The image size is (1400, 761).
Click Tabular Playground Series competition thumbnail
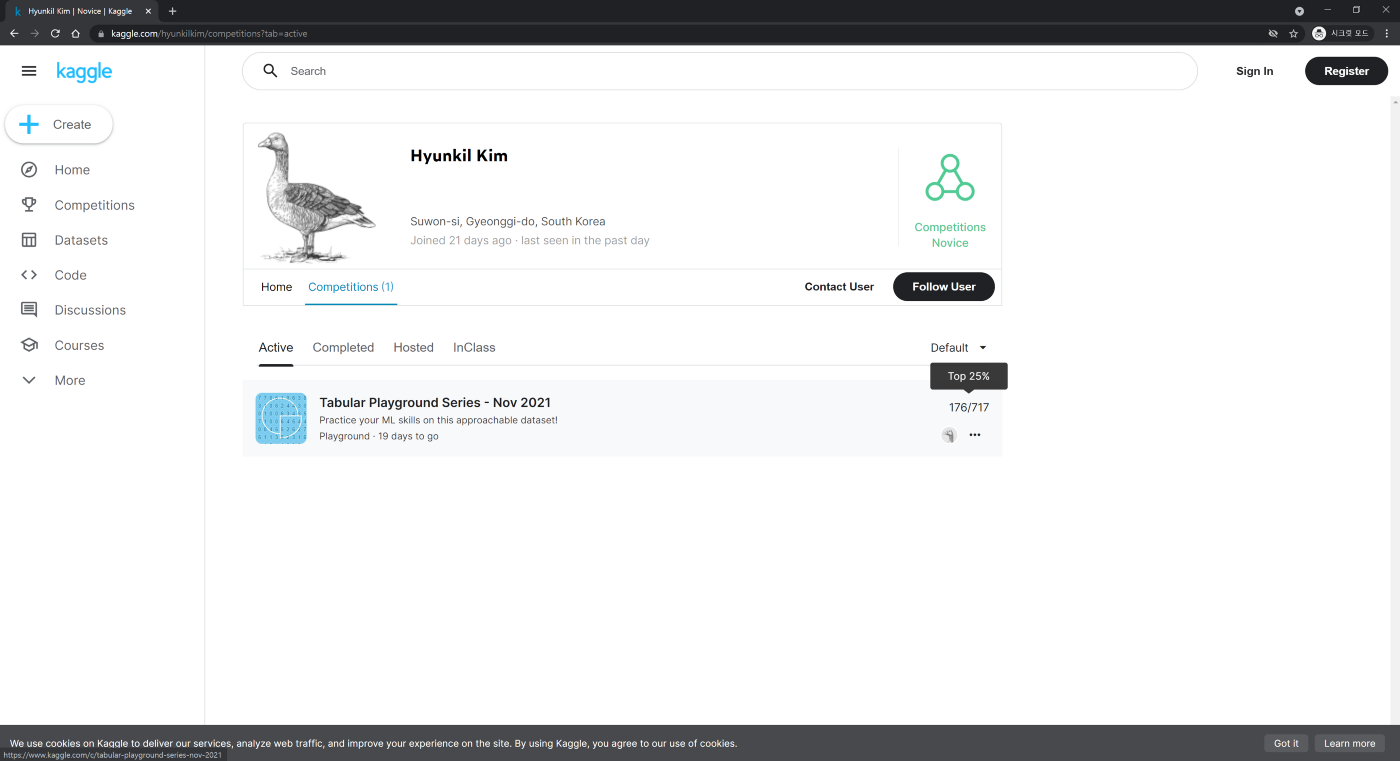tap(281, 418)
